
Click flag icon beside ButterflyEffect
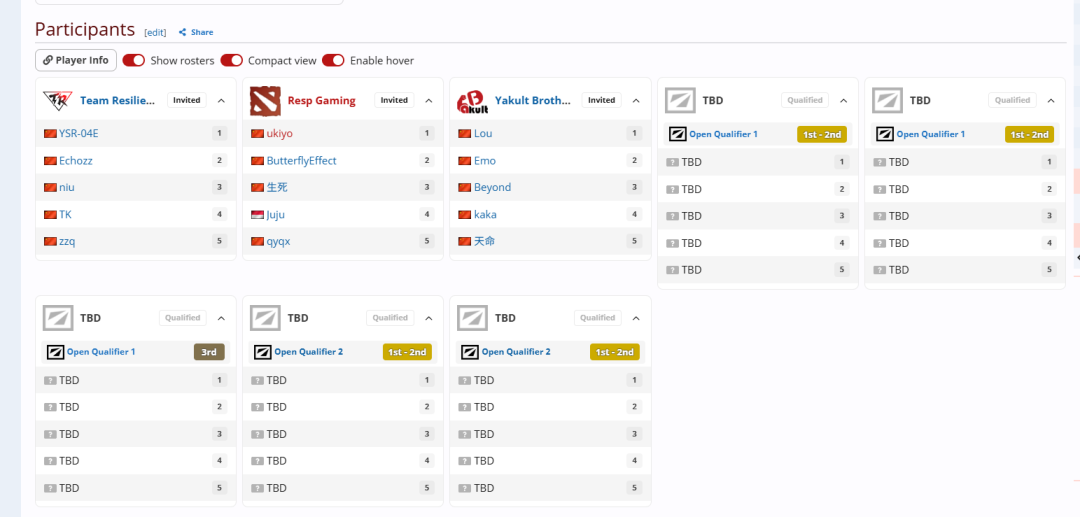coord(258,160)
